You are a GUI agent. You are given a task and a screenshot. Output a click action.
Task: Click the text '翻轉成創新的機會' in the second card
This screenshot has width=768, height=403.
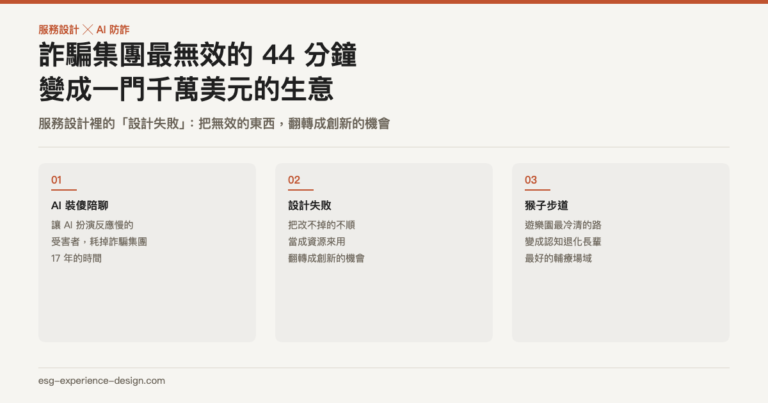pyautogui.click(x=326, y=258)
